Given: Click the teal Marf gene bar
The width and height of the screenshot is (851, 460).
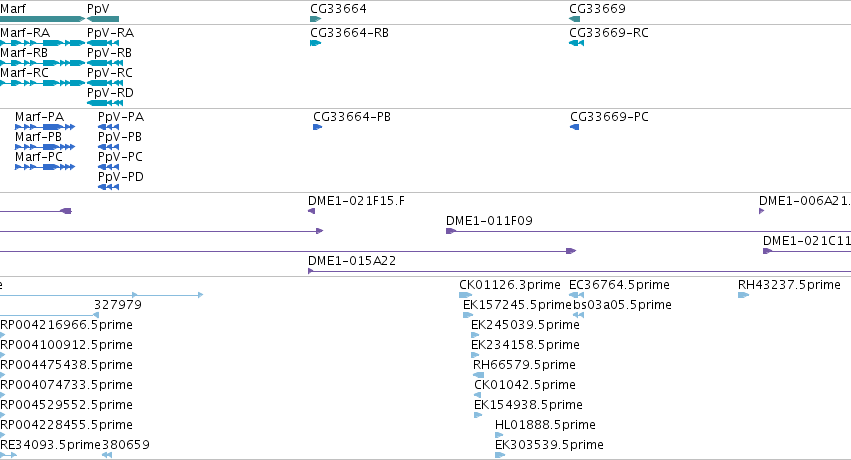Looking at the screenshot, I should point(42,19).
